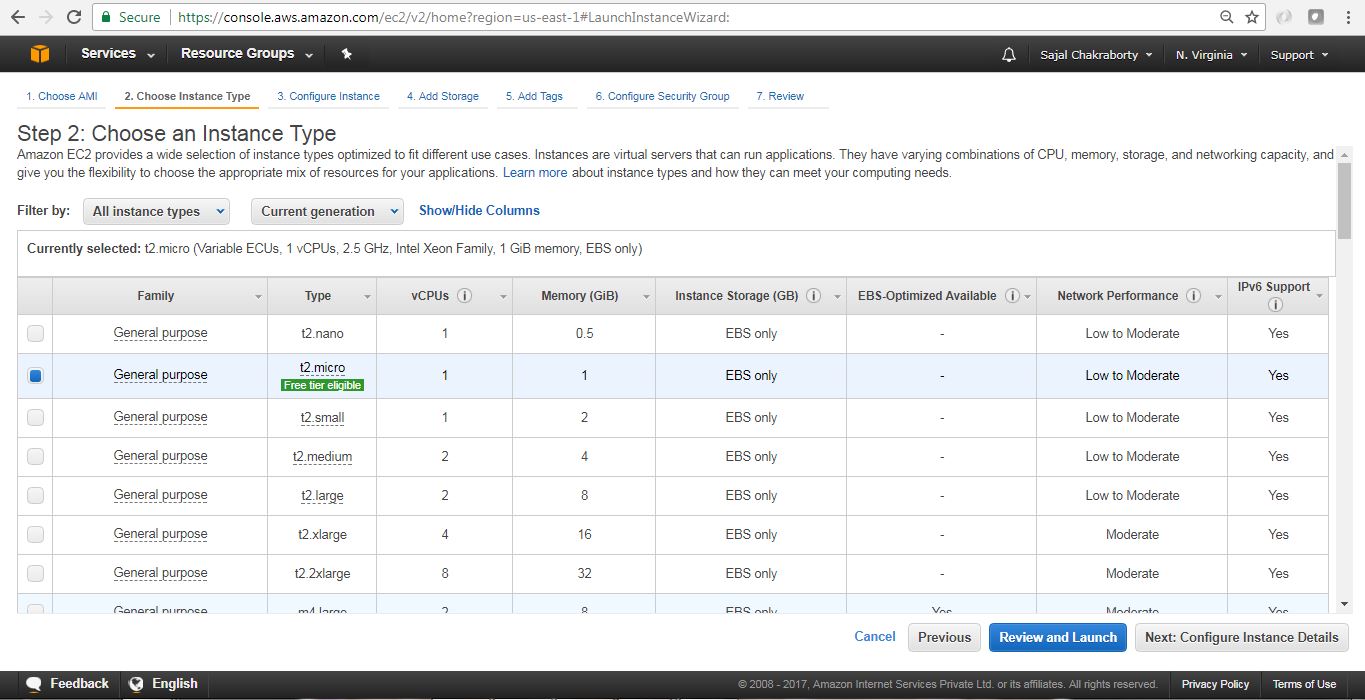Image resolution: width=1365 pixels, height=700 pixels.
Task: Select the t2.nano instance checkbox
Action: click(35, 333)
